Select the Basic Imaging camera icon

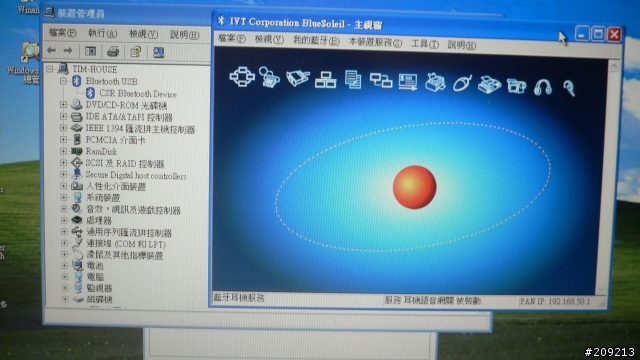coord(516,86)
